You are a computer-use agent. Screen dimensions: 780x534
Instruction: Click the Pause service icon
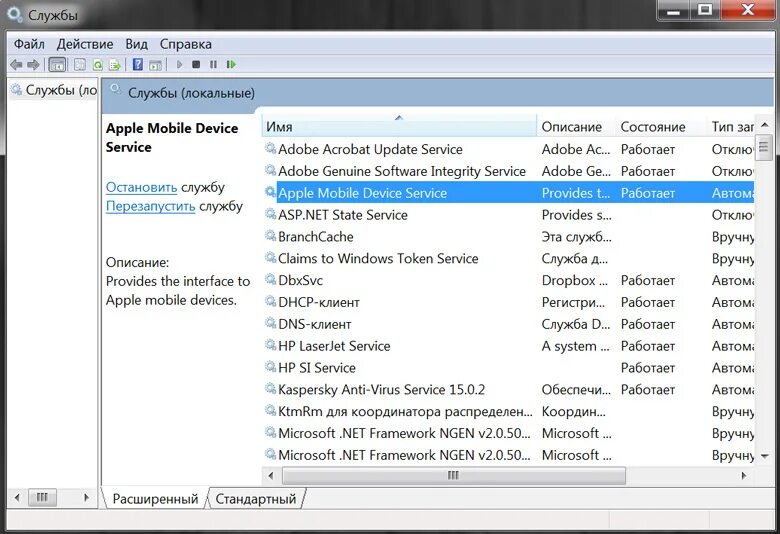(213, 64)
